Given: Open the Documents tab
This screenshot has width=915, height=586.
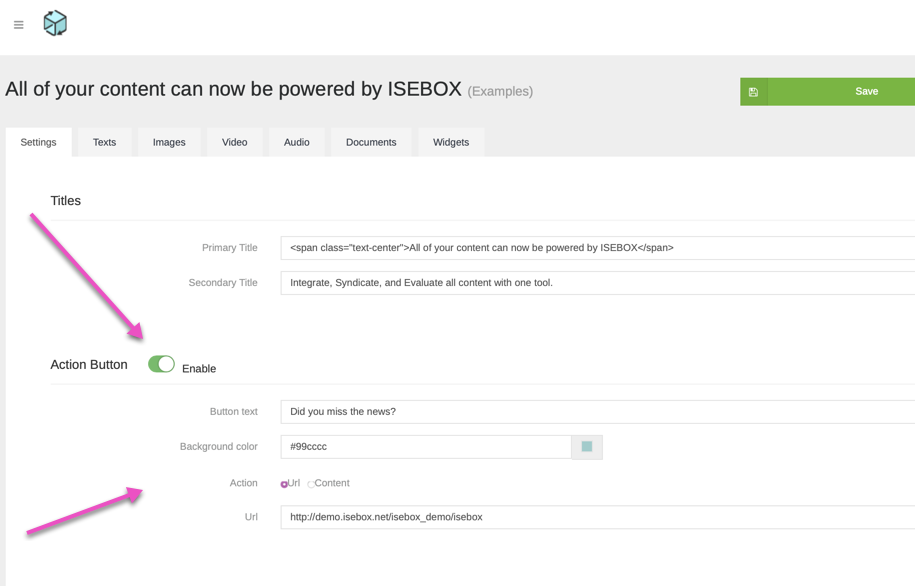Looking at the screenshot, I should coord(371,142).
